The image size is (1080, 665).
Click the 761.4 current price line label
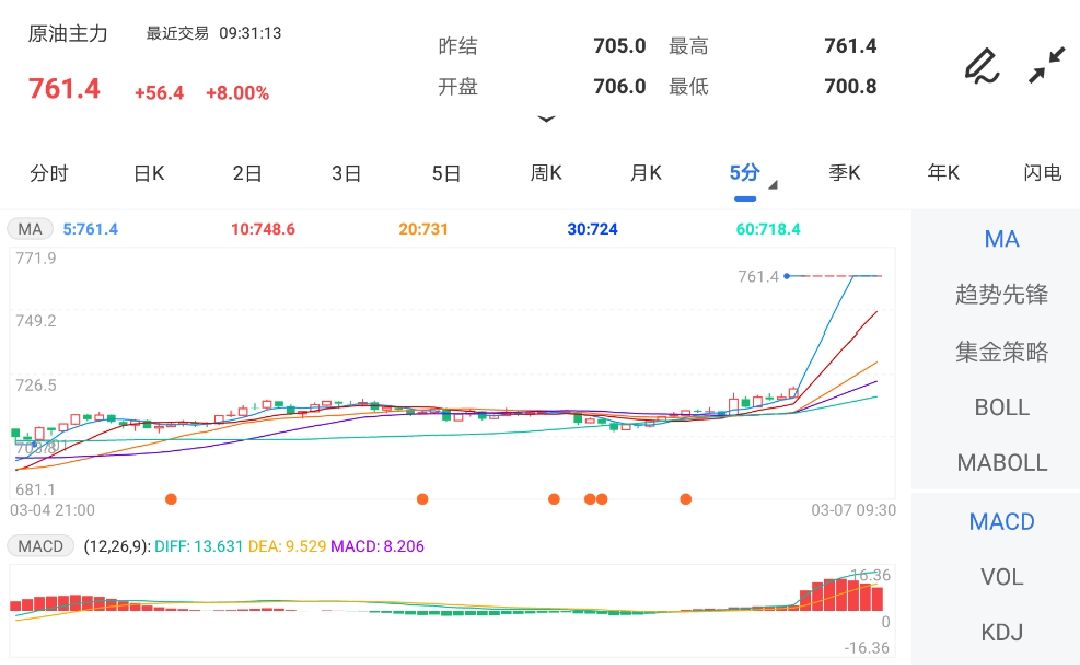(x=758, y=276)
